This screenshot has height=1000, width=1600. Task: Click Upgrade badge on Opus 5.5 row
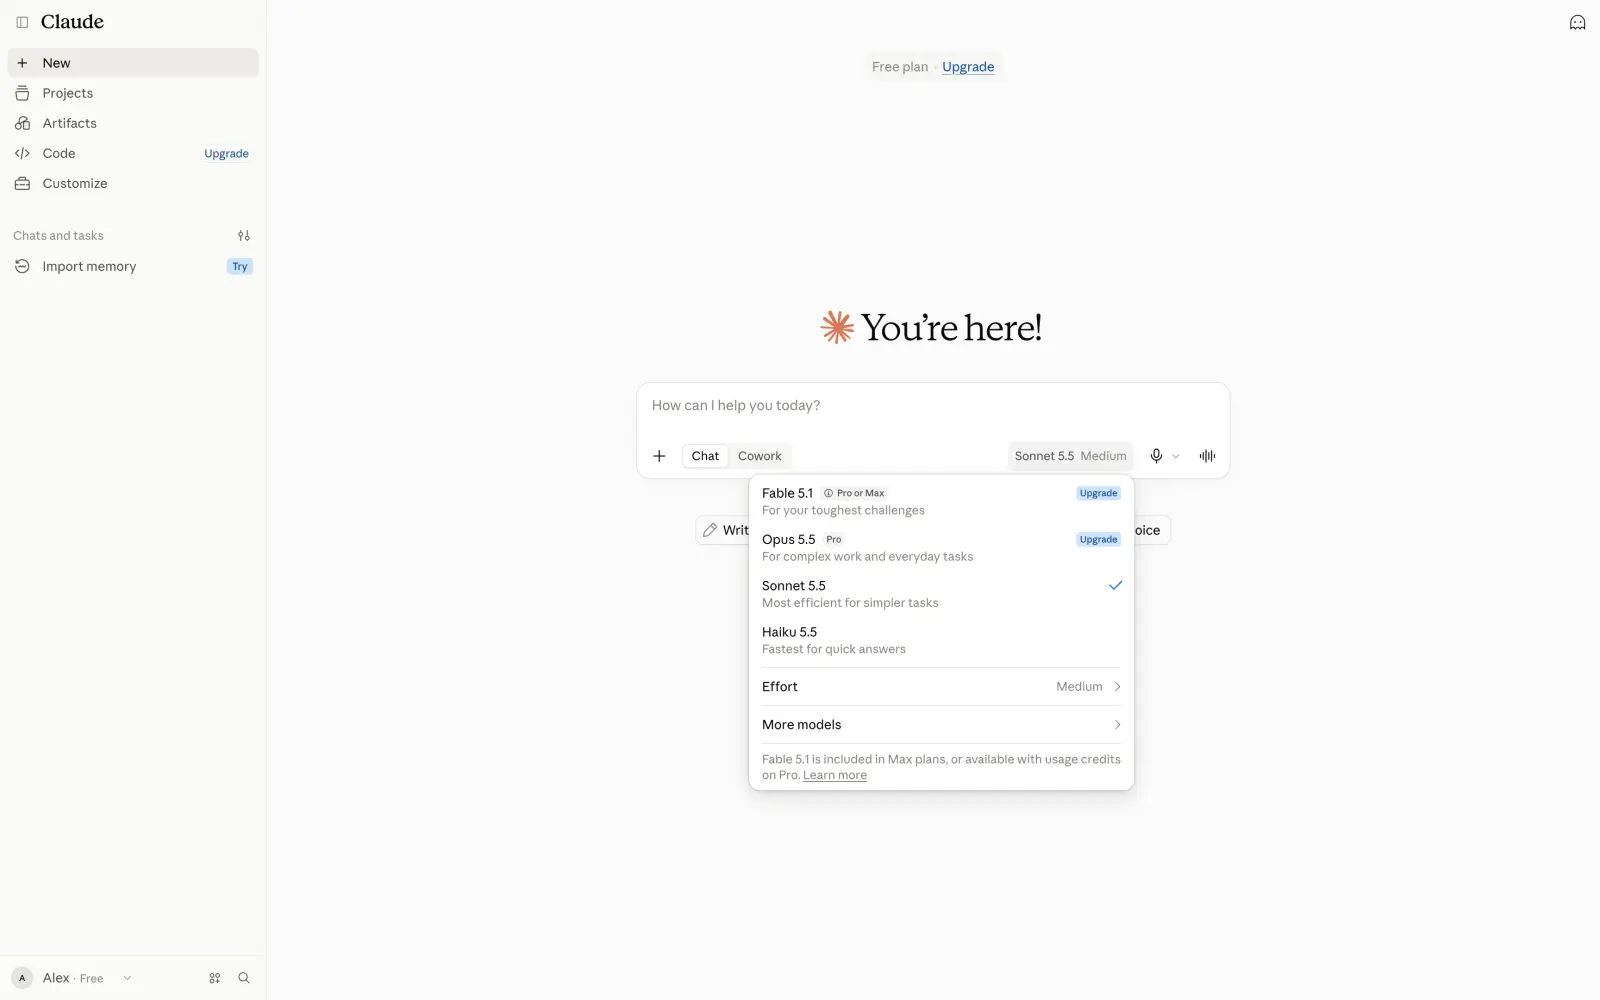coord(1098,539)
